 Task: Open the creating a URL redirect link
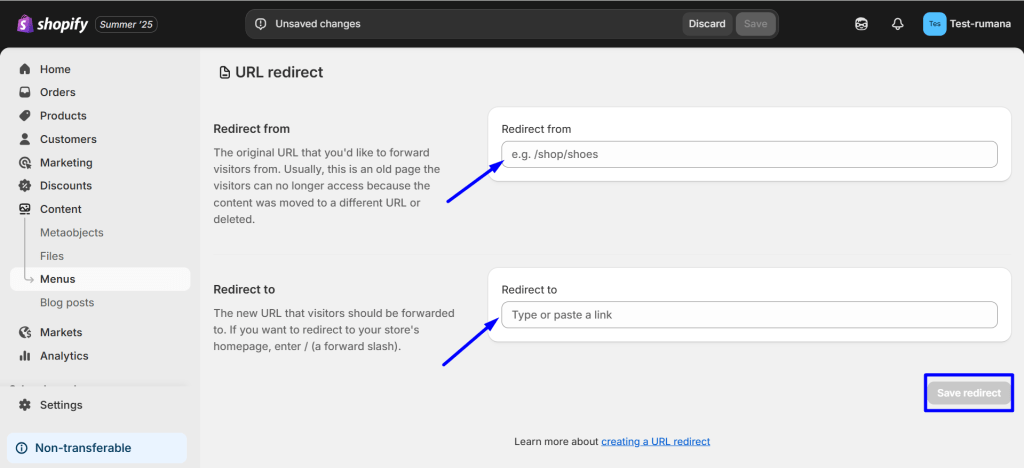(656, 441)
